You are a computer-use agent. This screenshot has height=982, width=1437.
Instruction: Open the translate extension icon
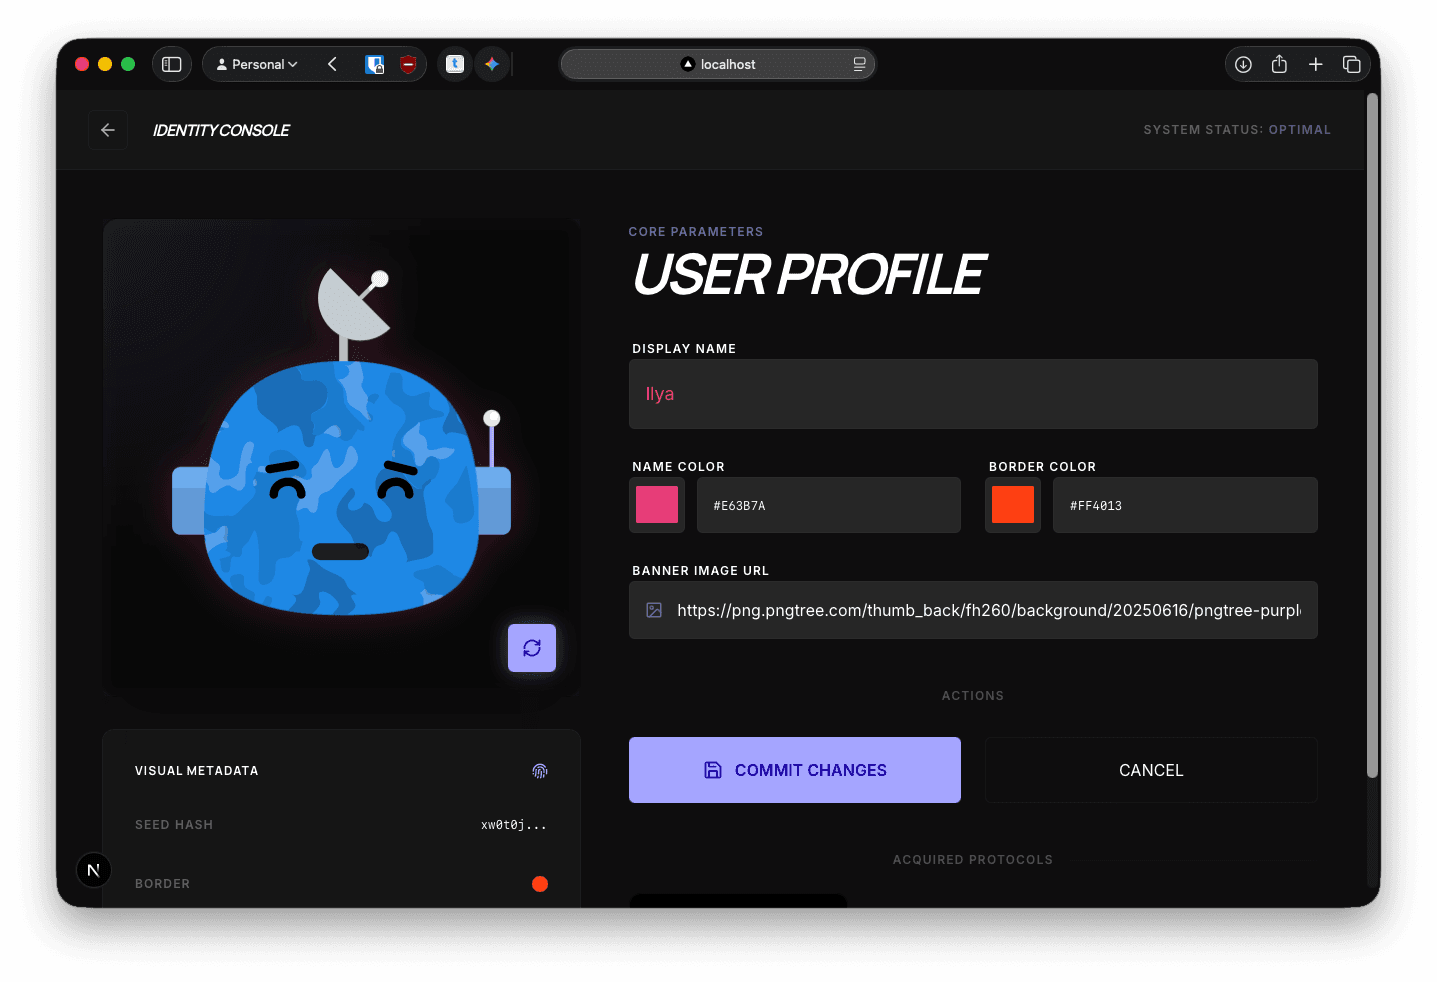455,63
